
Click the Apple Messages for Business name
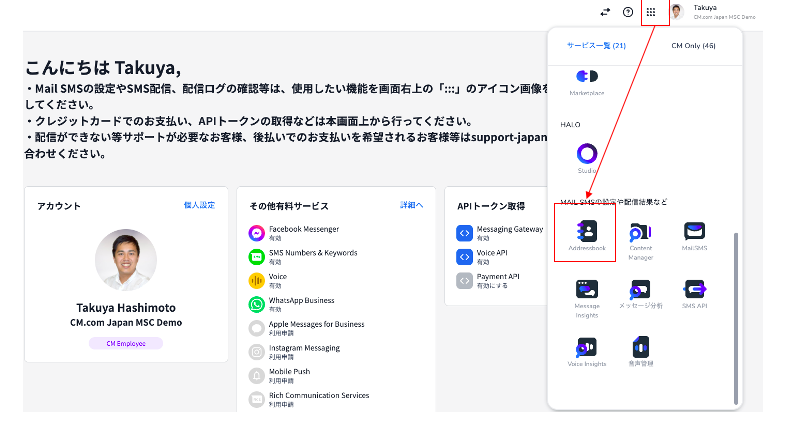(x=316, y=324)
